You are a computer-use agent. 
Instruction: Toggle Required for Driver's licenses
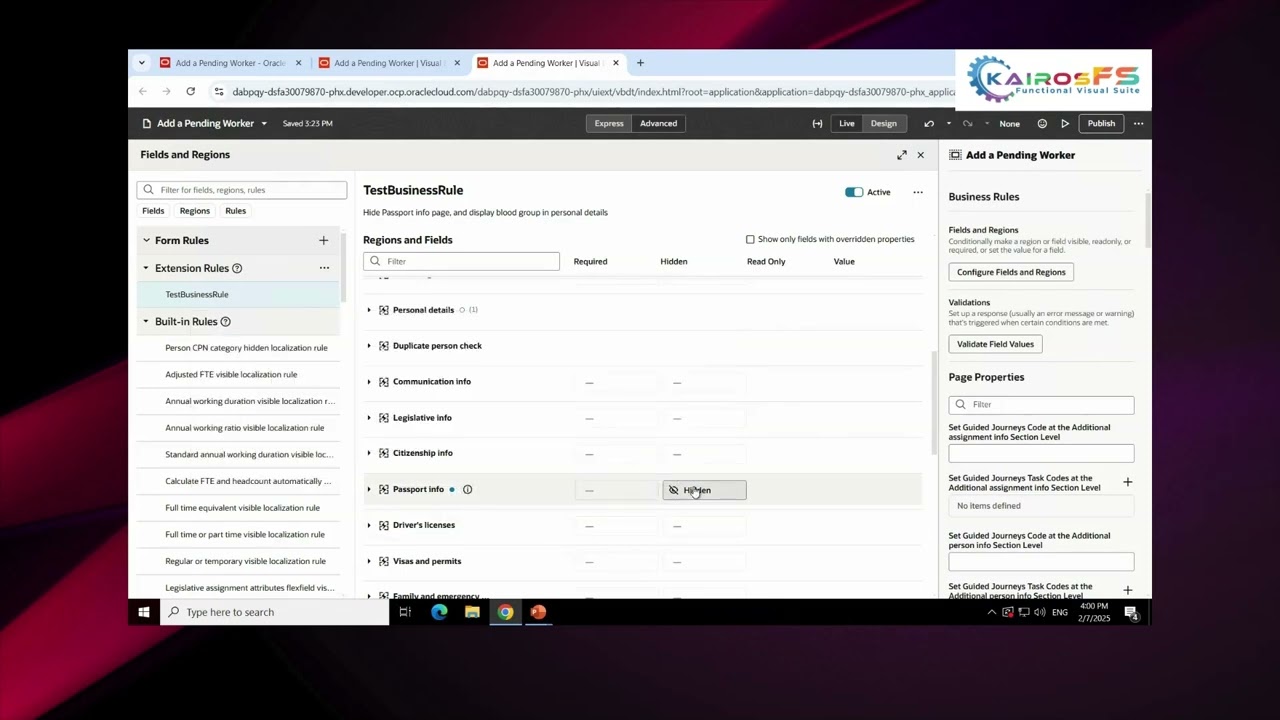pos(616,525)
